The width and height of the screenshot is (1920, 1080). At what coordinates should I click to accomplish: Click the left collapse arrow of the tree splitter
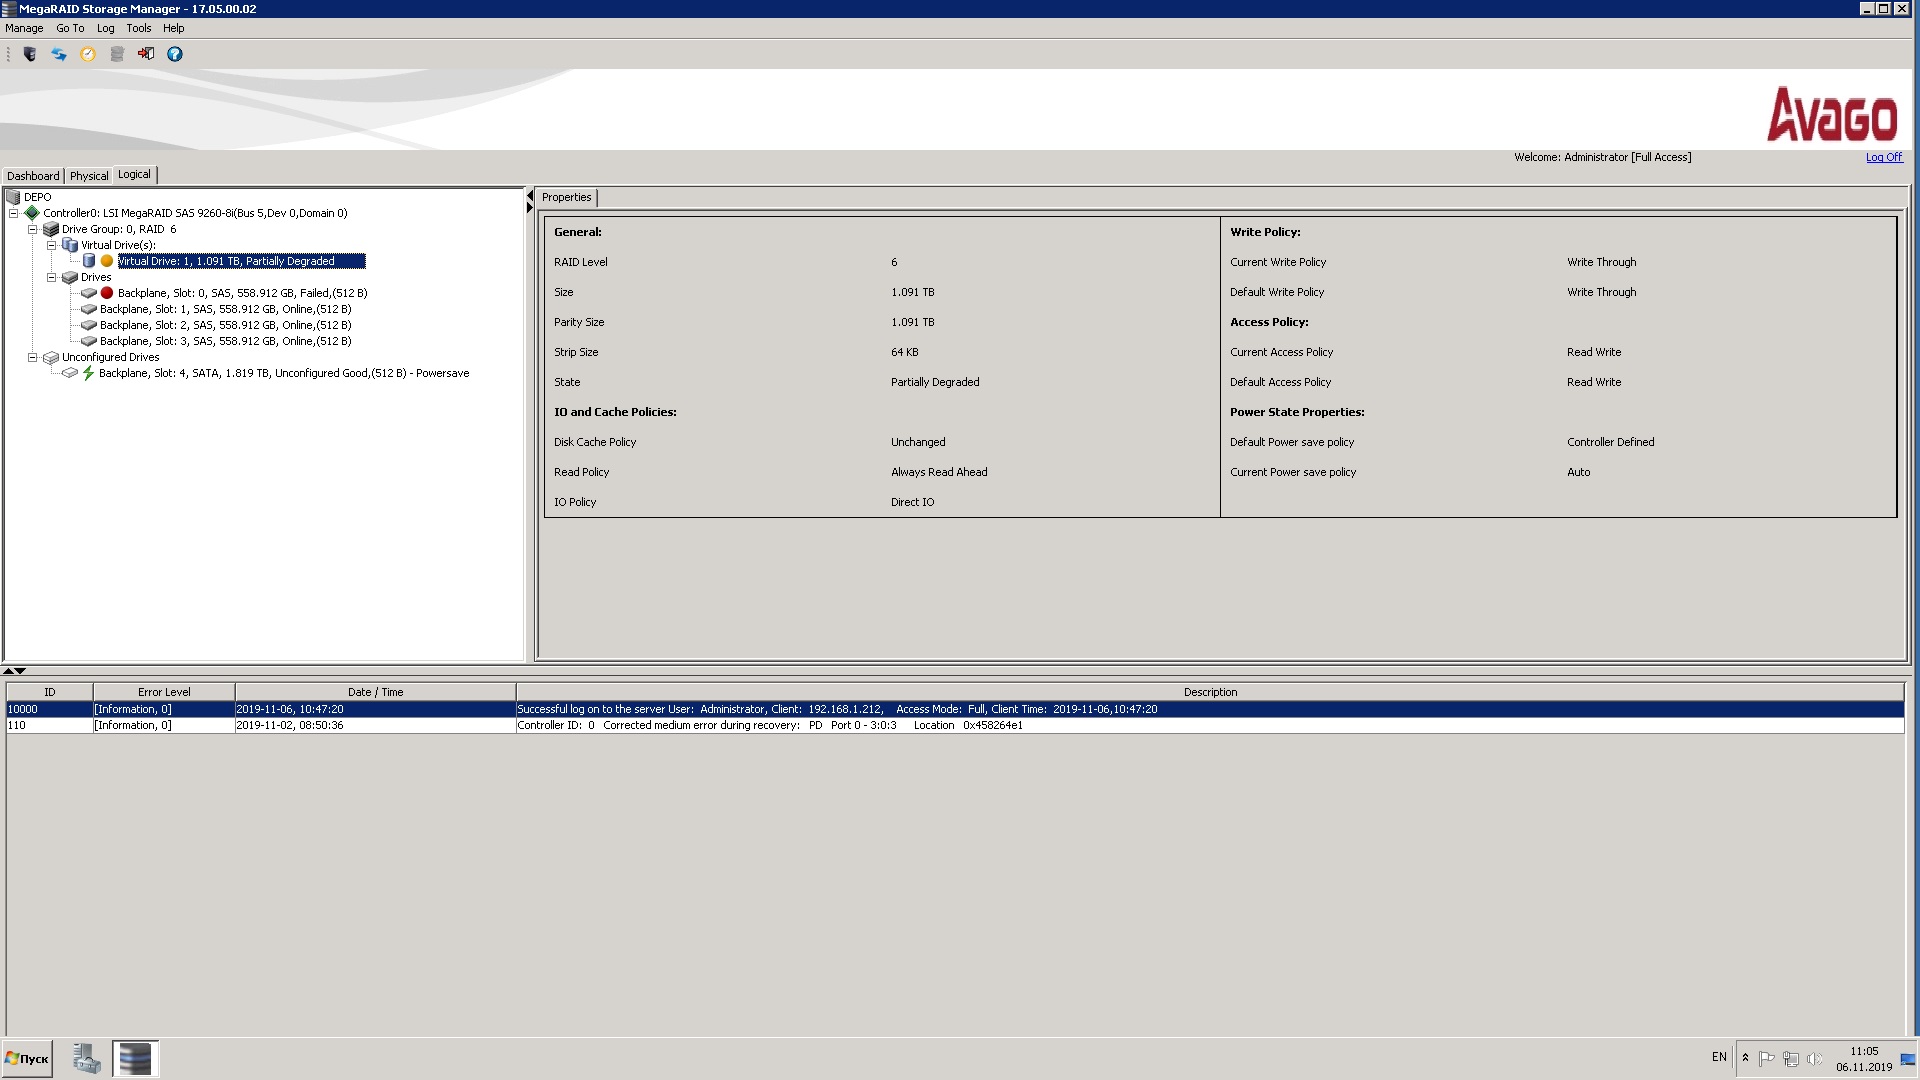click(x=530, y=197)
